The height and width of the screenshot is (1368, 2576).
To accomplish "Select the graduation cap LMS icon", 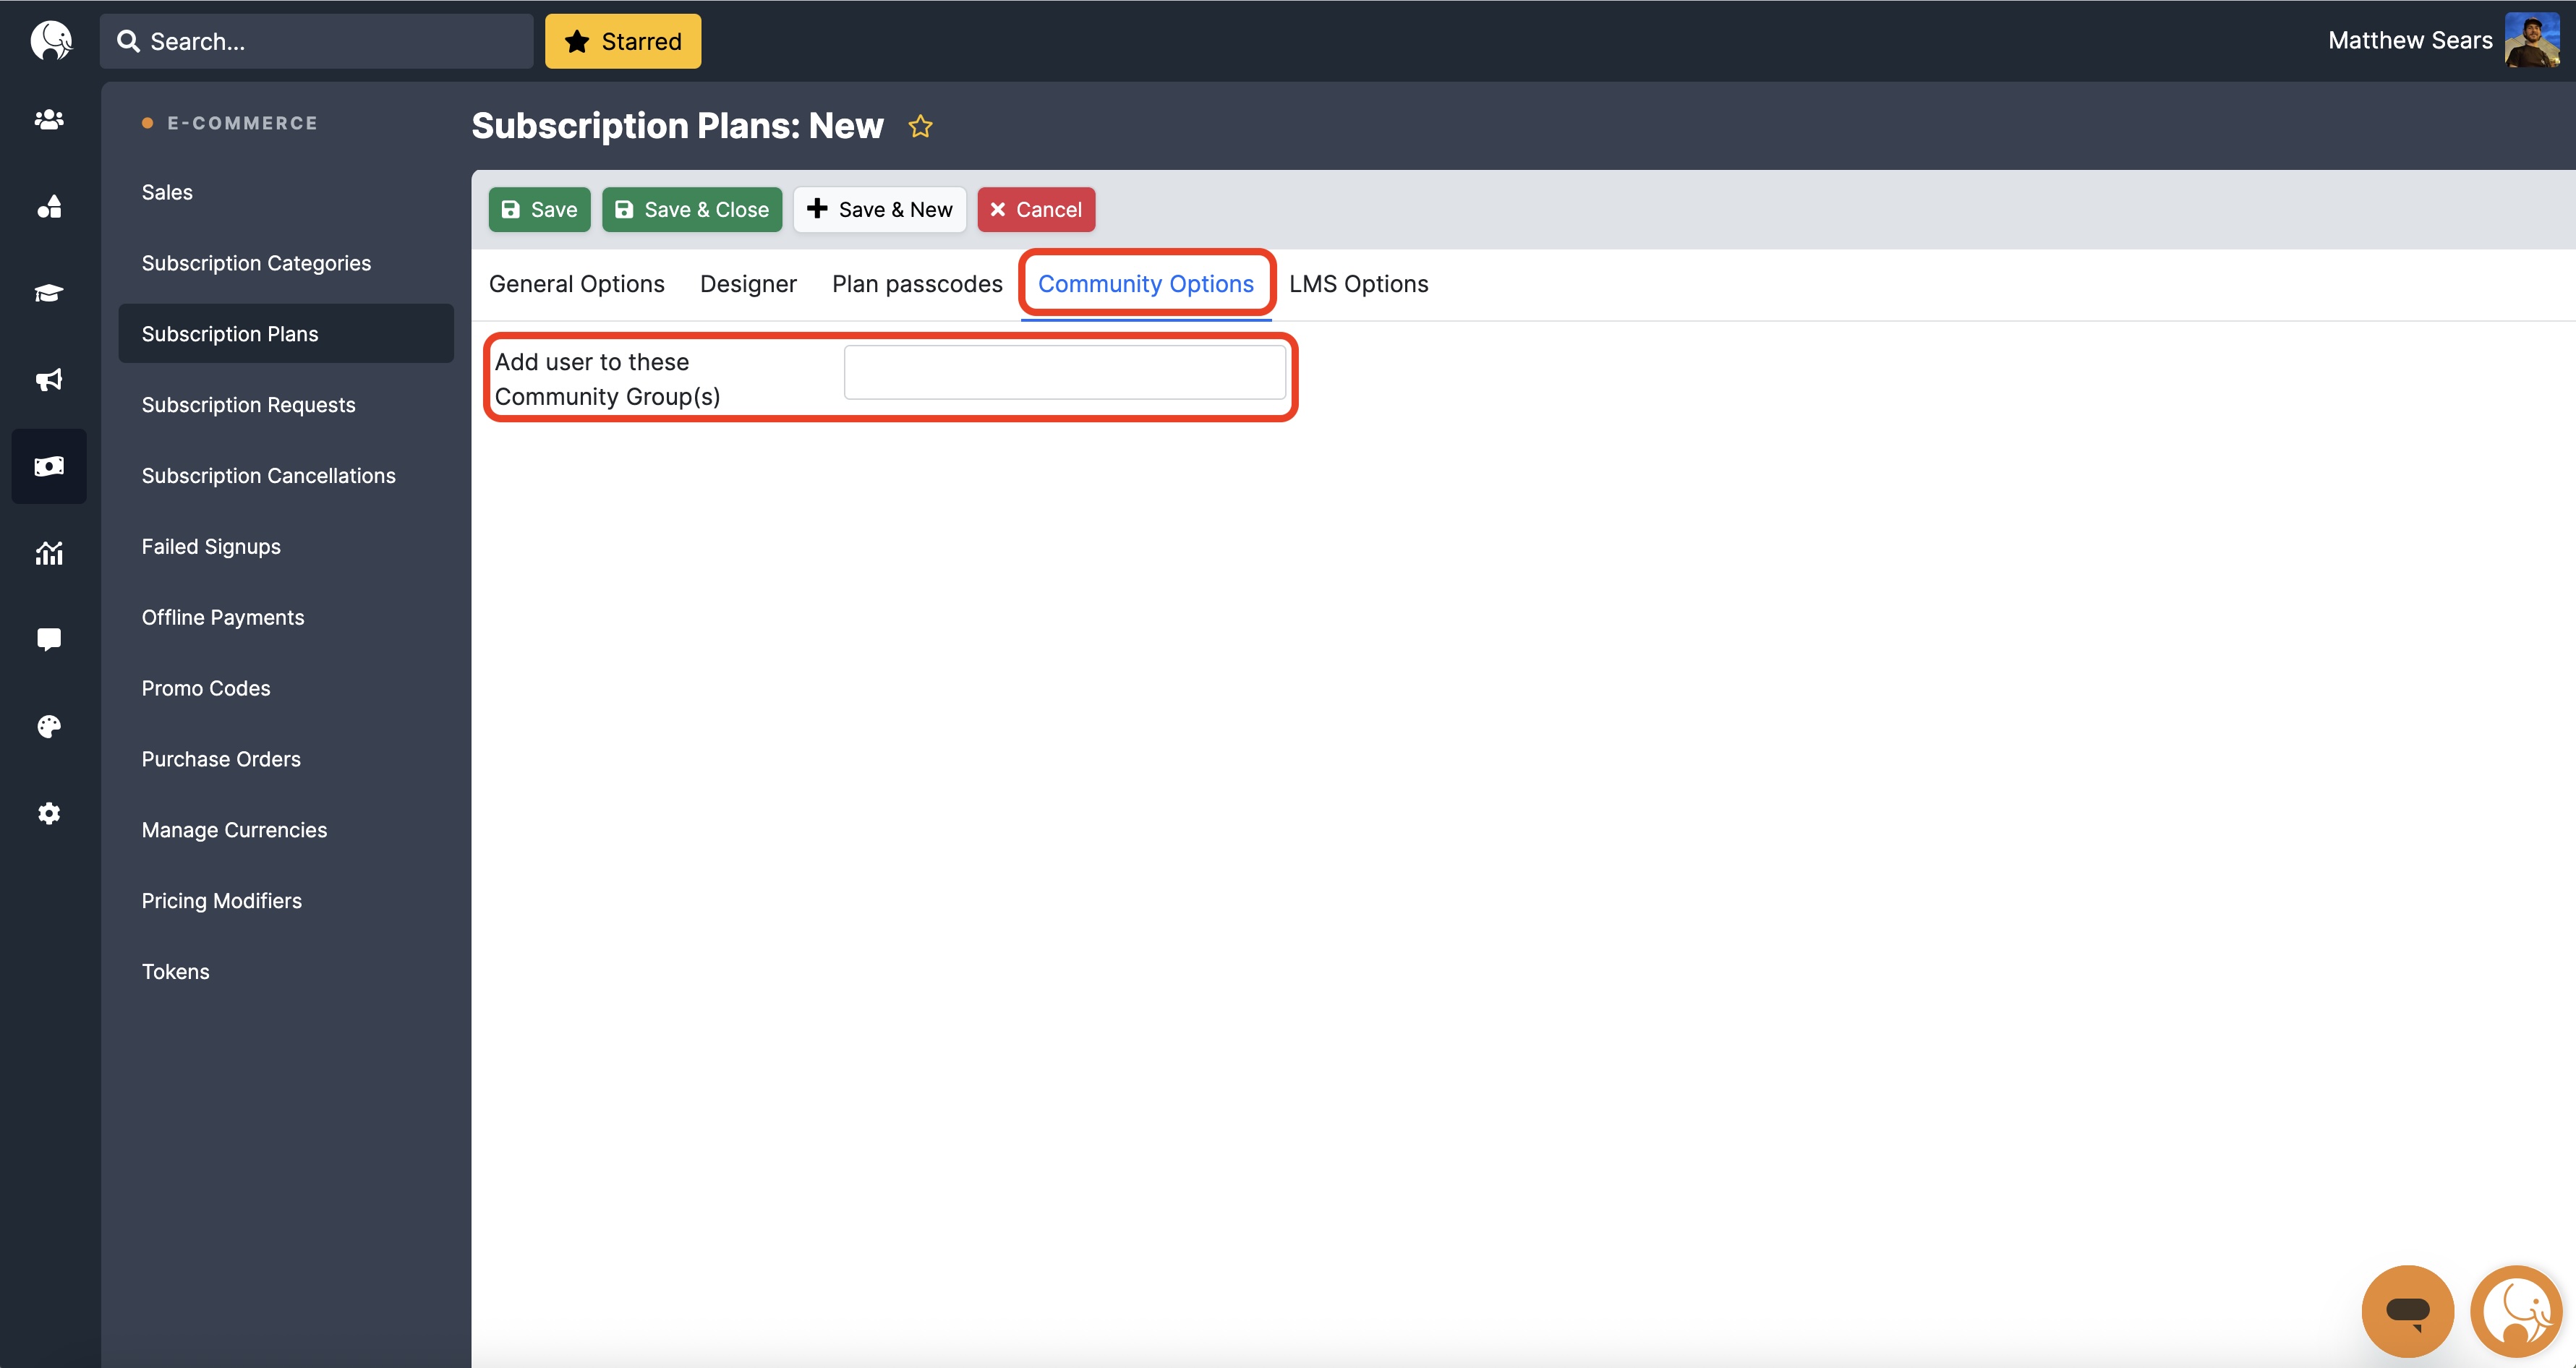I will click(x=49, y=293).
